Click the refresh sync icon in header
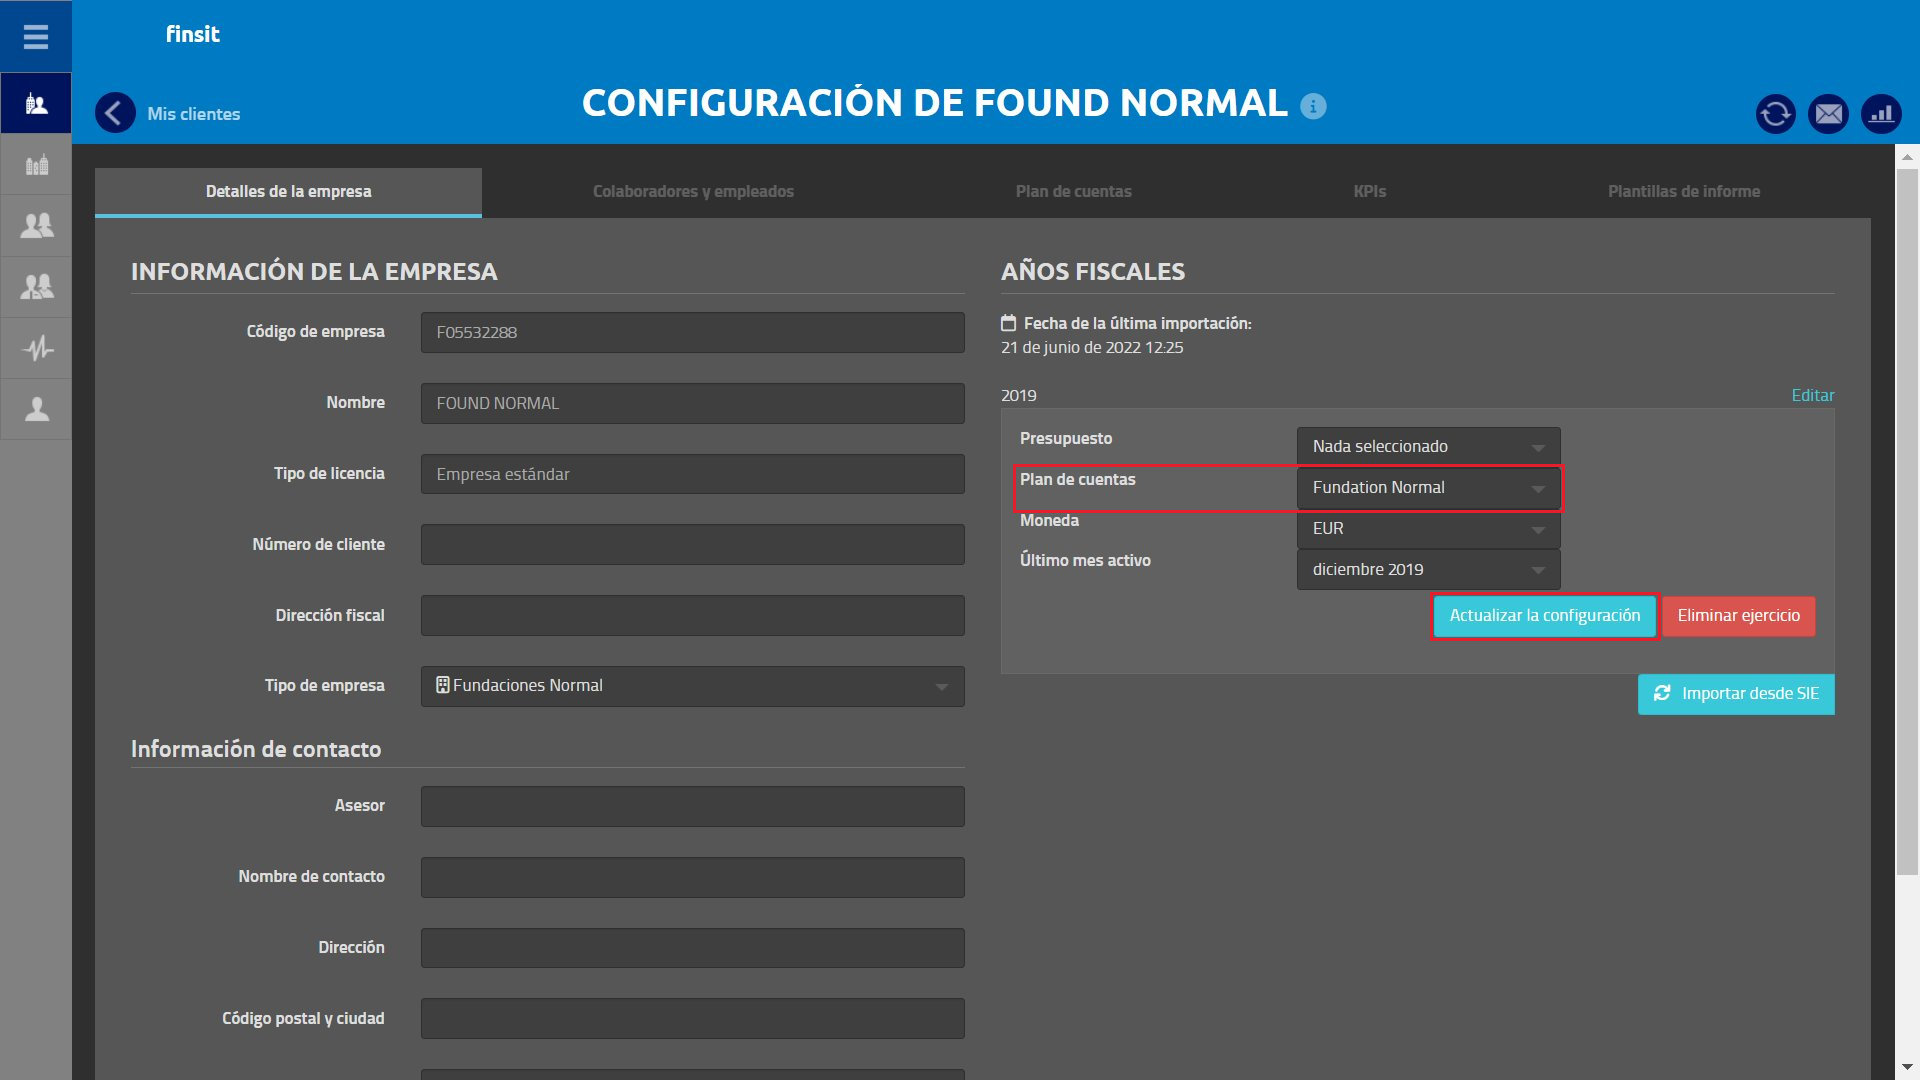 click(1776, 114)
